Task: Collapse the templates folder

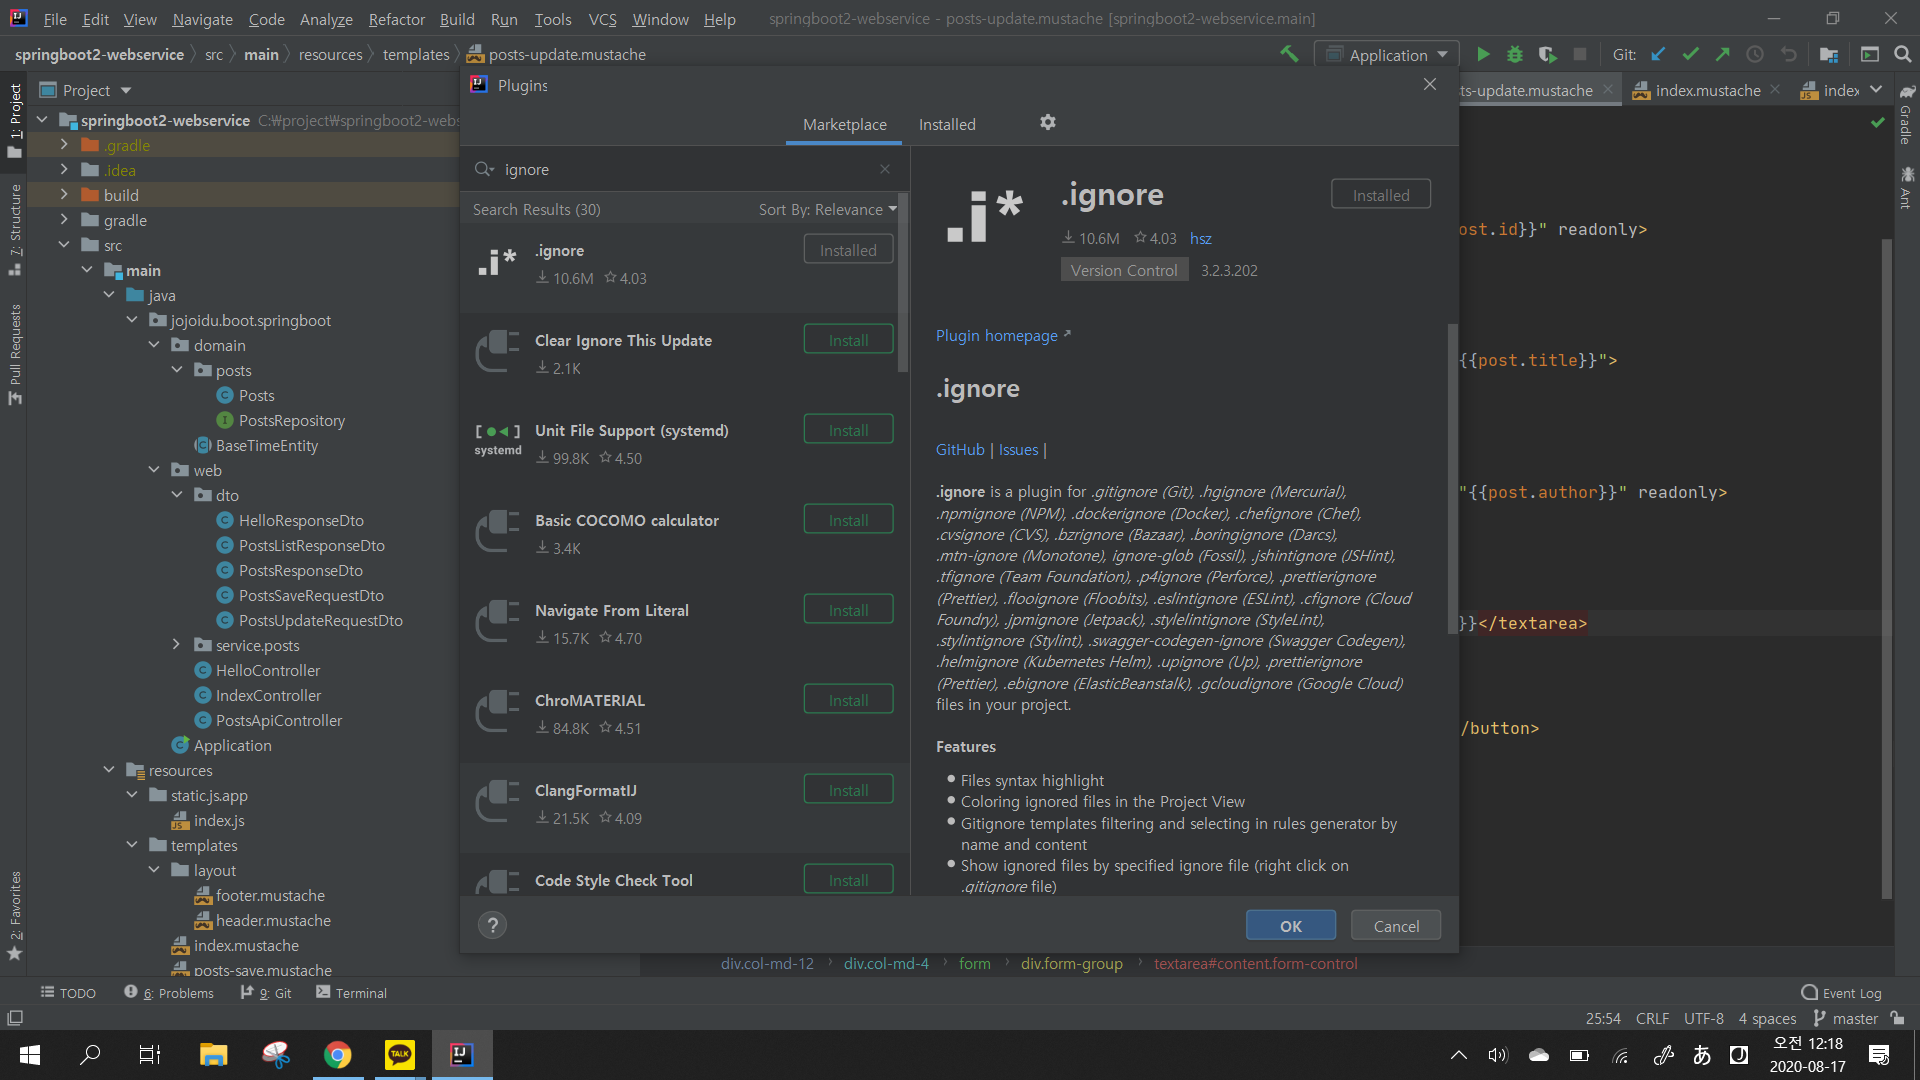Action: point(132,845)
